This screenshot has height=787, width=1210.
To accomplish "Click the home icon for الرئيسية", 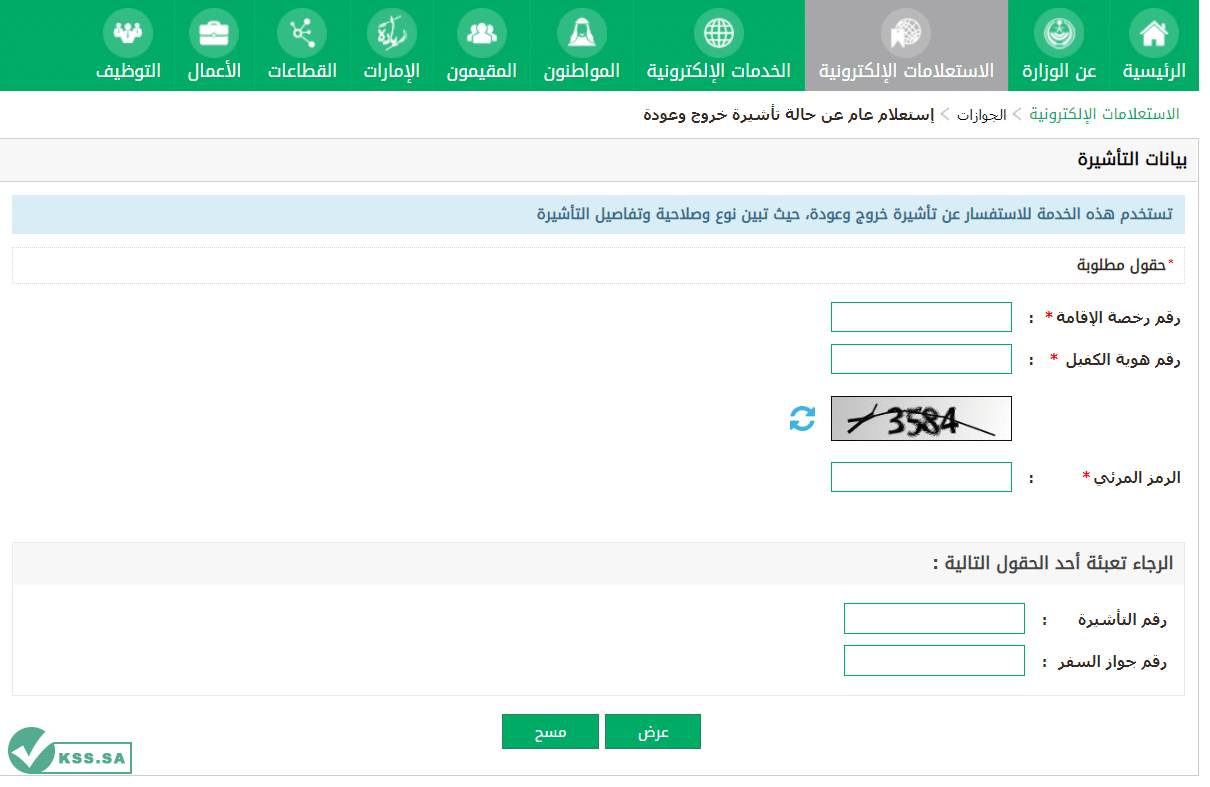I will pos(1153,33).
